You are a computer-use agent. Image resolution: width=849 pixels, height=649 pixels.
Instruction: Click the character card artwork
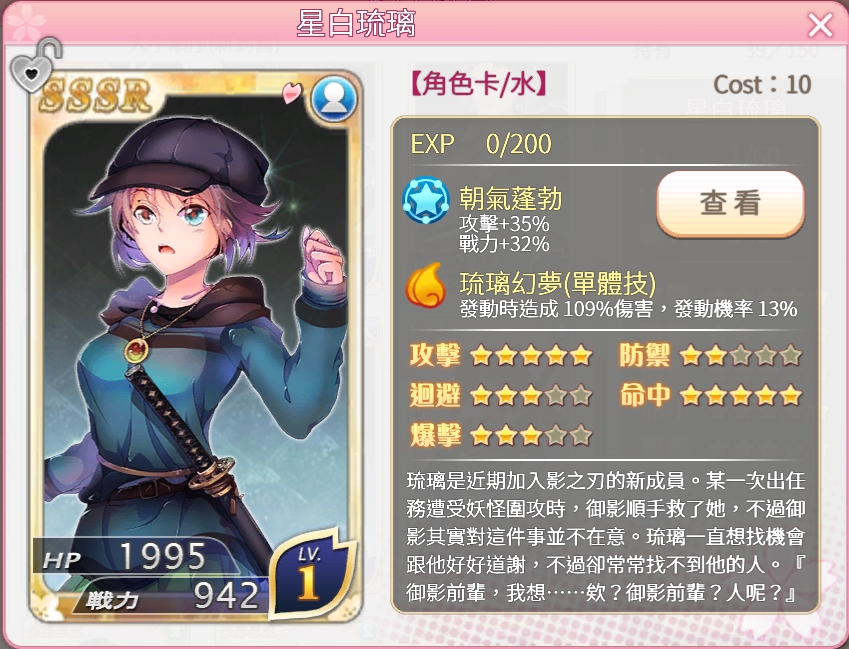195,346
